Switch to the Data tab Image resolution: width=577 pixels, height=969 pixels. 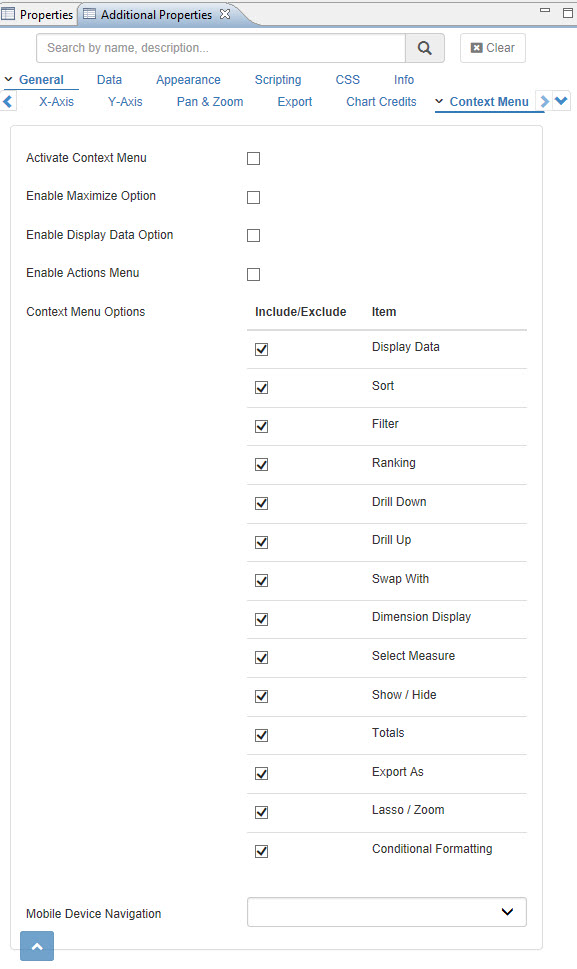[109, 79]
